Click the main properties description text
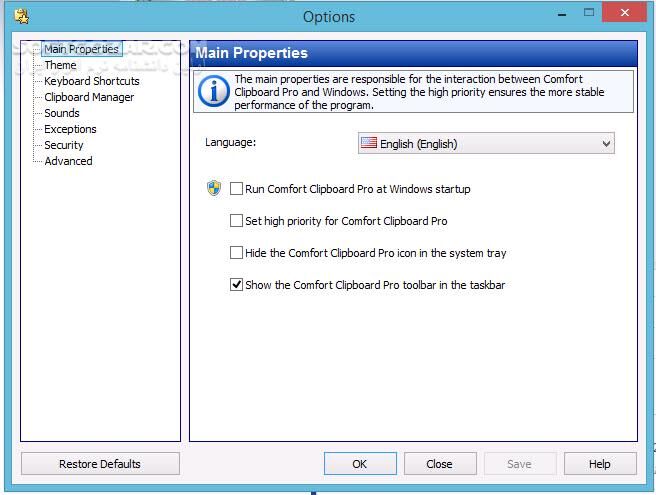This screenshot has width=656, height=495. point(419,92)
